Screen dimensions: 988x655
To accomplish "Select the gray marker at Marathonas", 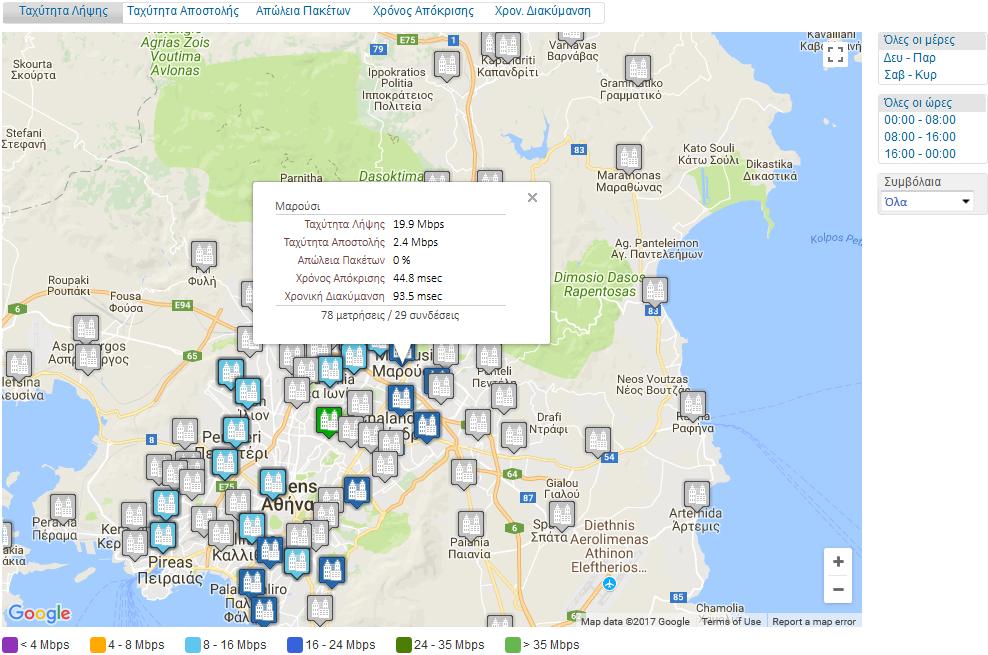I will tap(629, 157).
